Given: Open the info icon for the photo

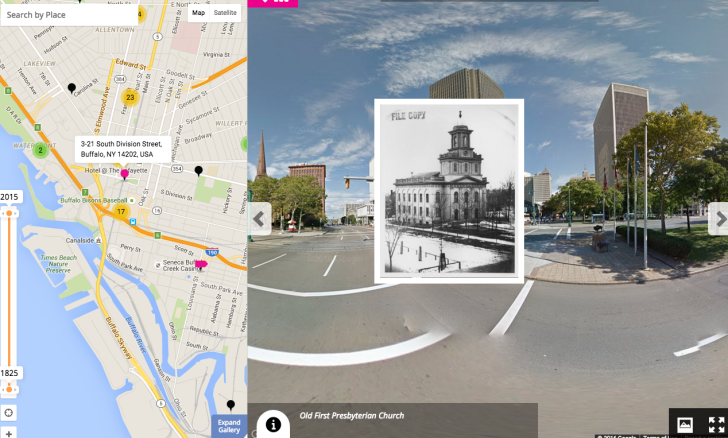Looking at the screenshot, I should [273, 425].
